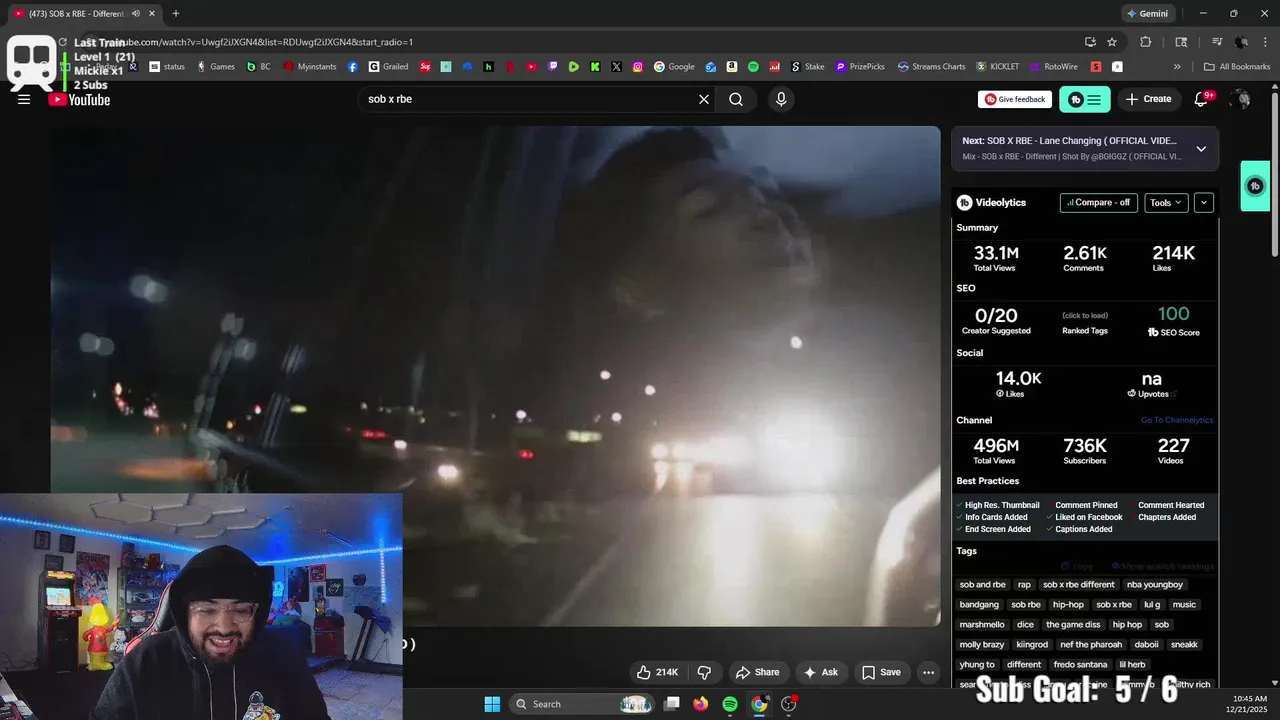1280x720 pixels.
Task: Click the 'Captions Added' best practice
Action: 1084,529
